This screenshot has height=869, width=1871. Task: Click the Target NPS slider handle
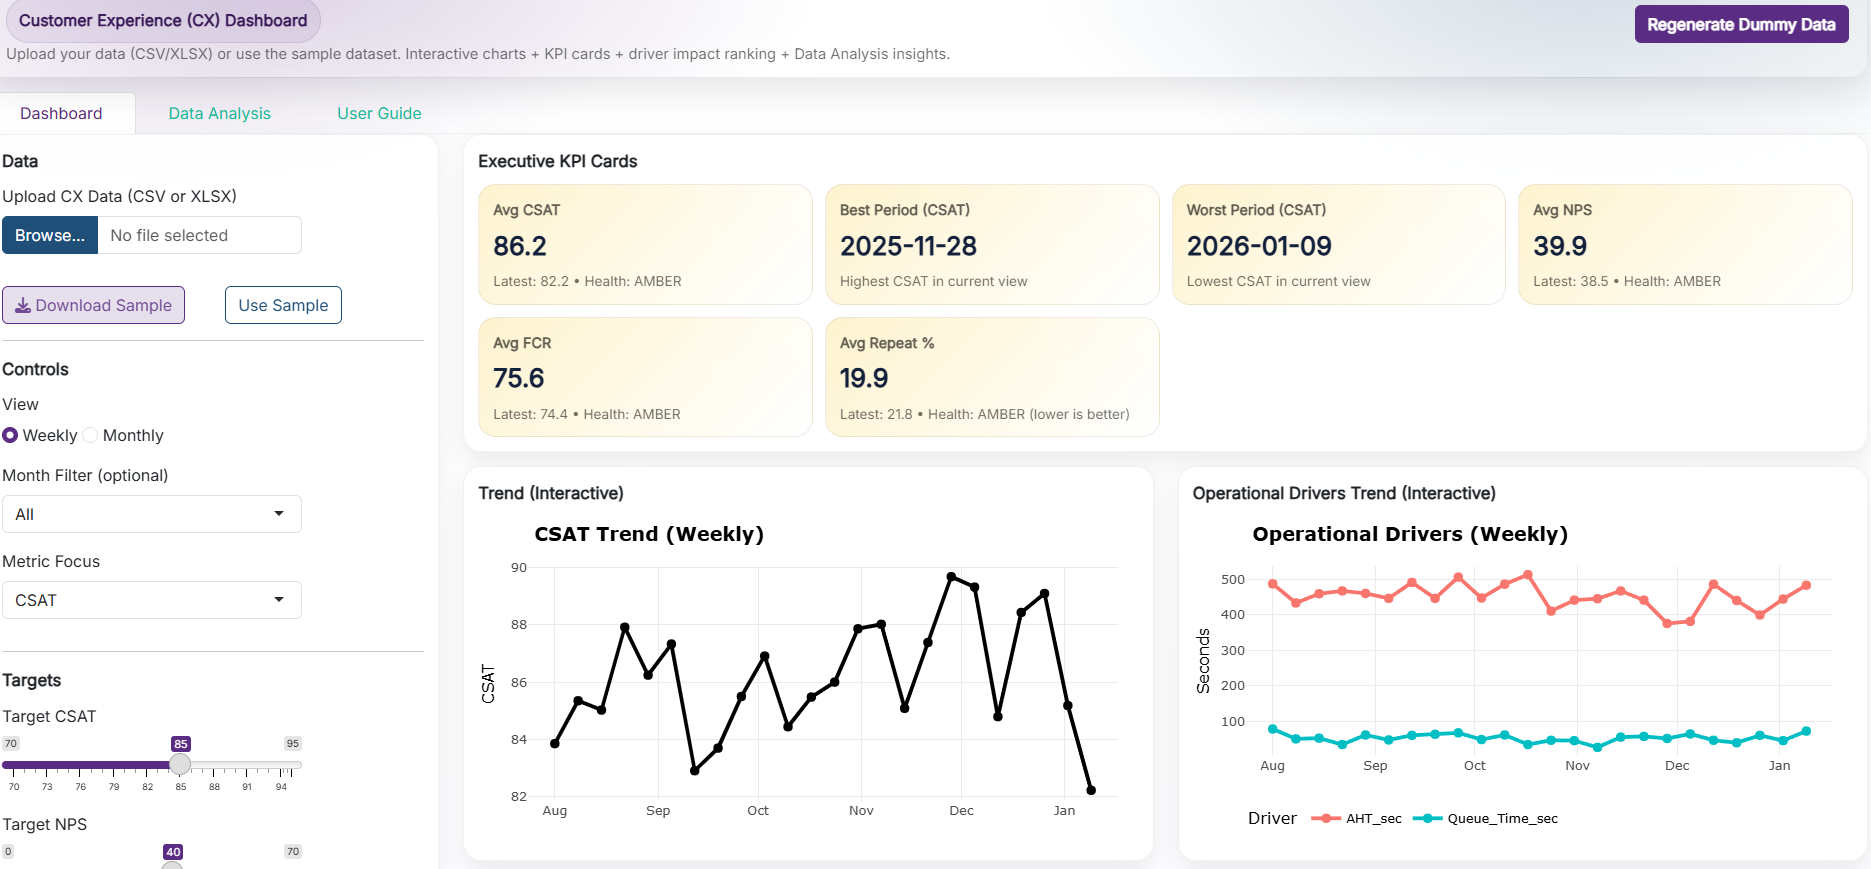[x=172, y=865]
